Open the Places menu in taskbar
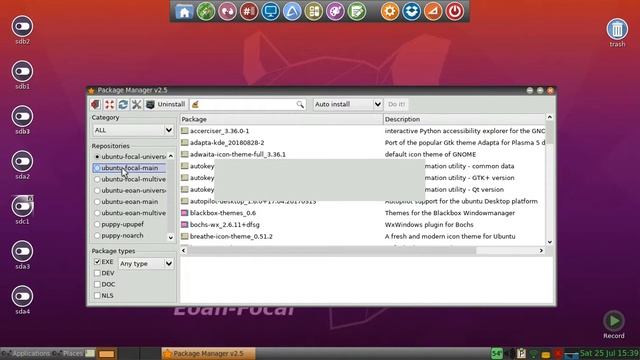The width and height of the screenshot is (640, 360). pyautogui.click(x=69, y=353)
